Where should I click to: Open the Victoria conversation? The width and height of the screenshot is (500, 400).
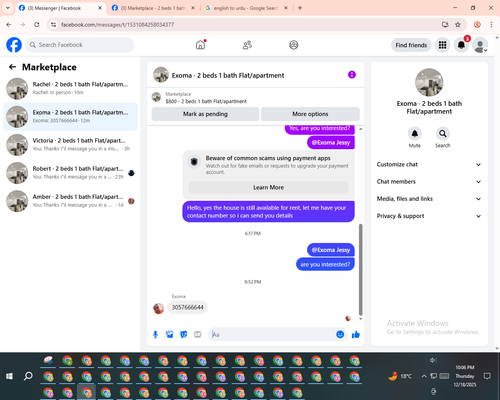(x=70, y=145)
